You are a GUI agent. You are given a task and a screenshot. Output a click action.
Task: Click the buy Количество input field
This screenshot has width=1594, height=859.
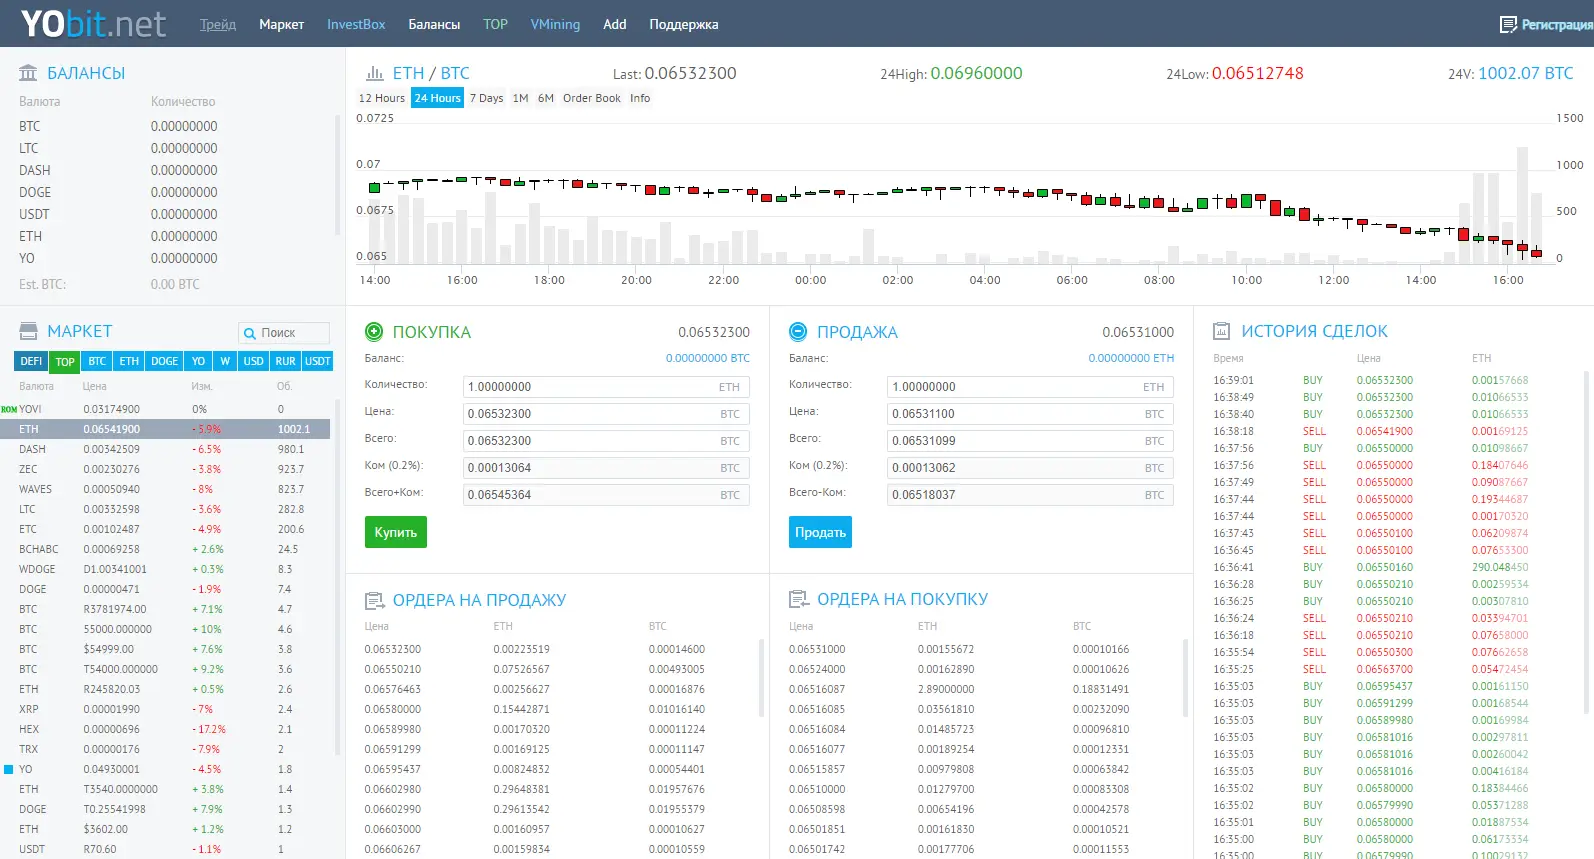click(x=606, y=387)
